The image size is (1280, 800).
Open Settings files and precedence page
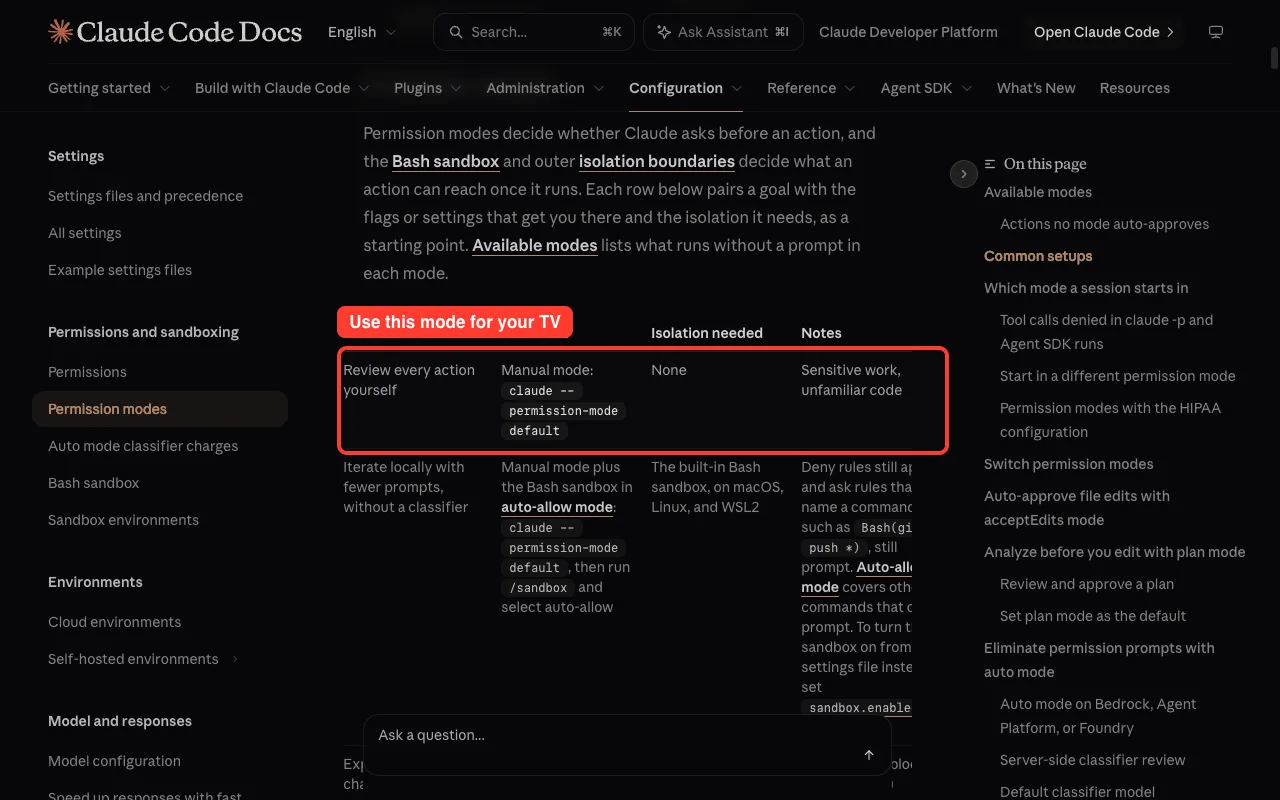(x=146, y=196)
